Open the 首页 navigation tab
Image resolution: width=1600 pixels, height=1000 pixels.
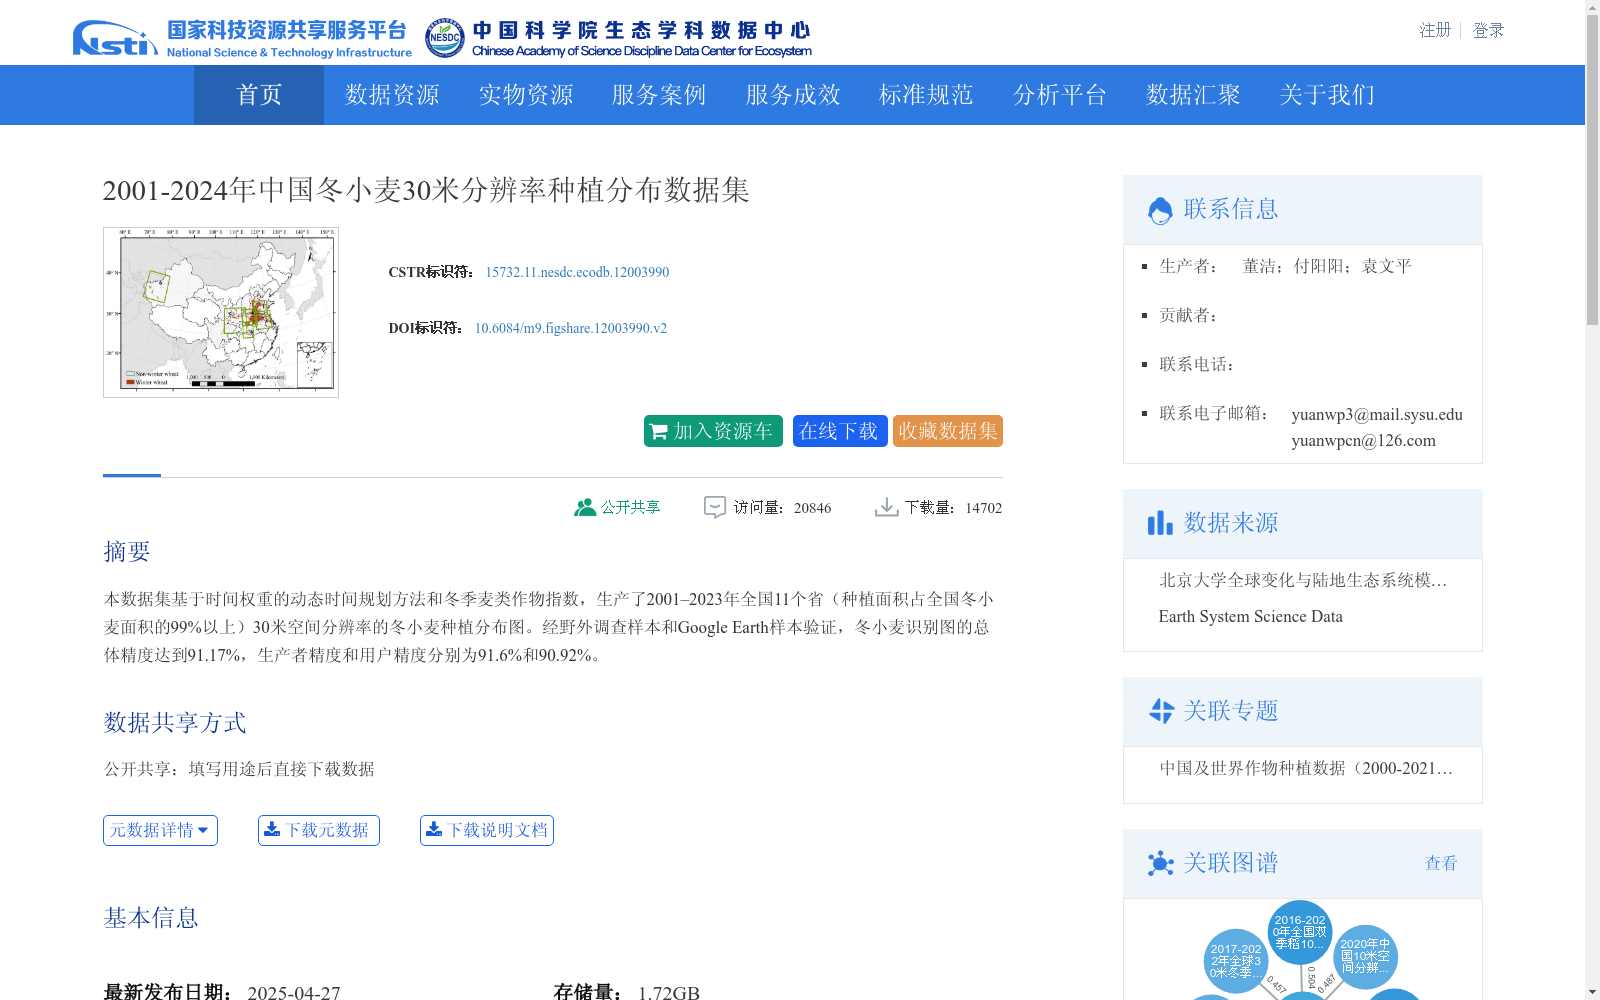(x=259, y=95)
